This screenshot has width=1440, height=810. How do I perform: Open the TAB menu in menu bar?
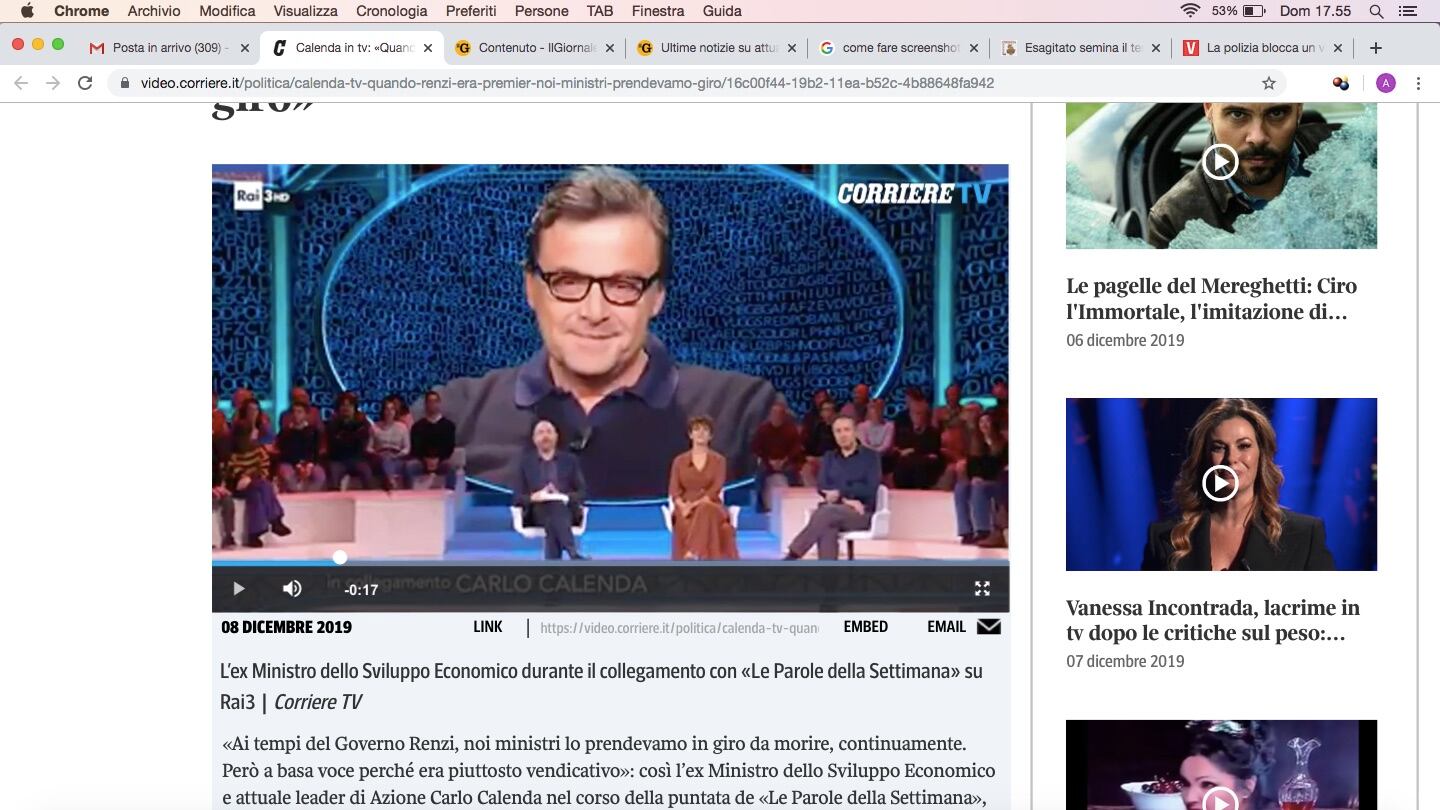(x=600, y=11)
